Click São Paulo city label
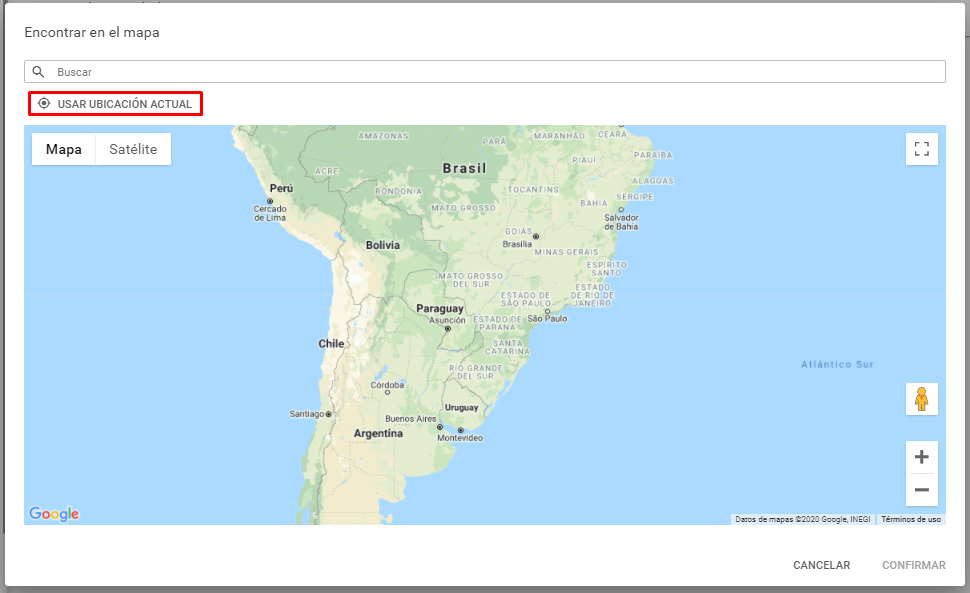The image size is (970, 593). (x=547, y=318)
